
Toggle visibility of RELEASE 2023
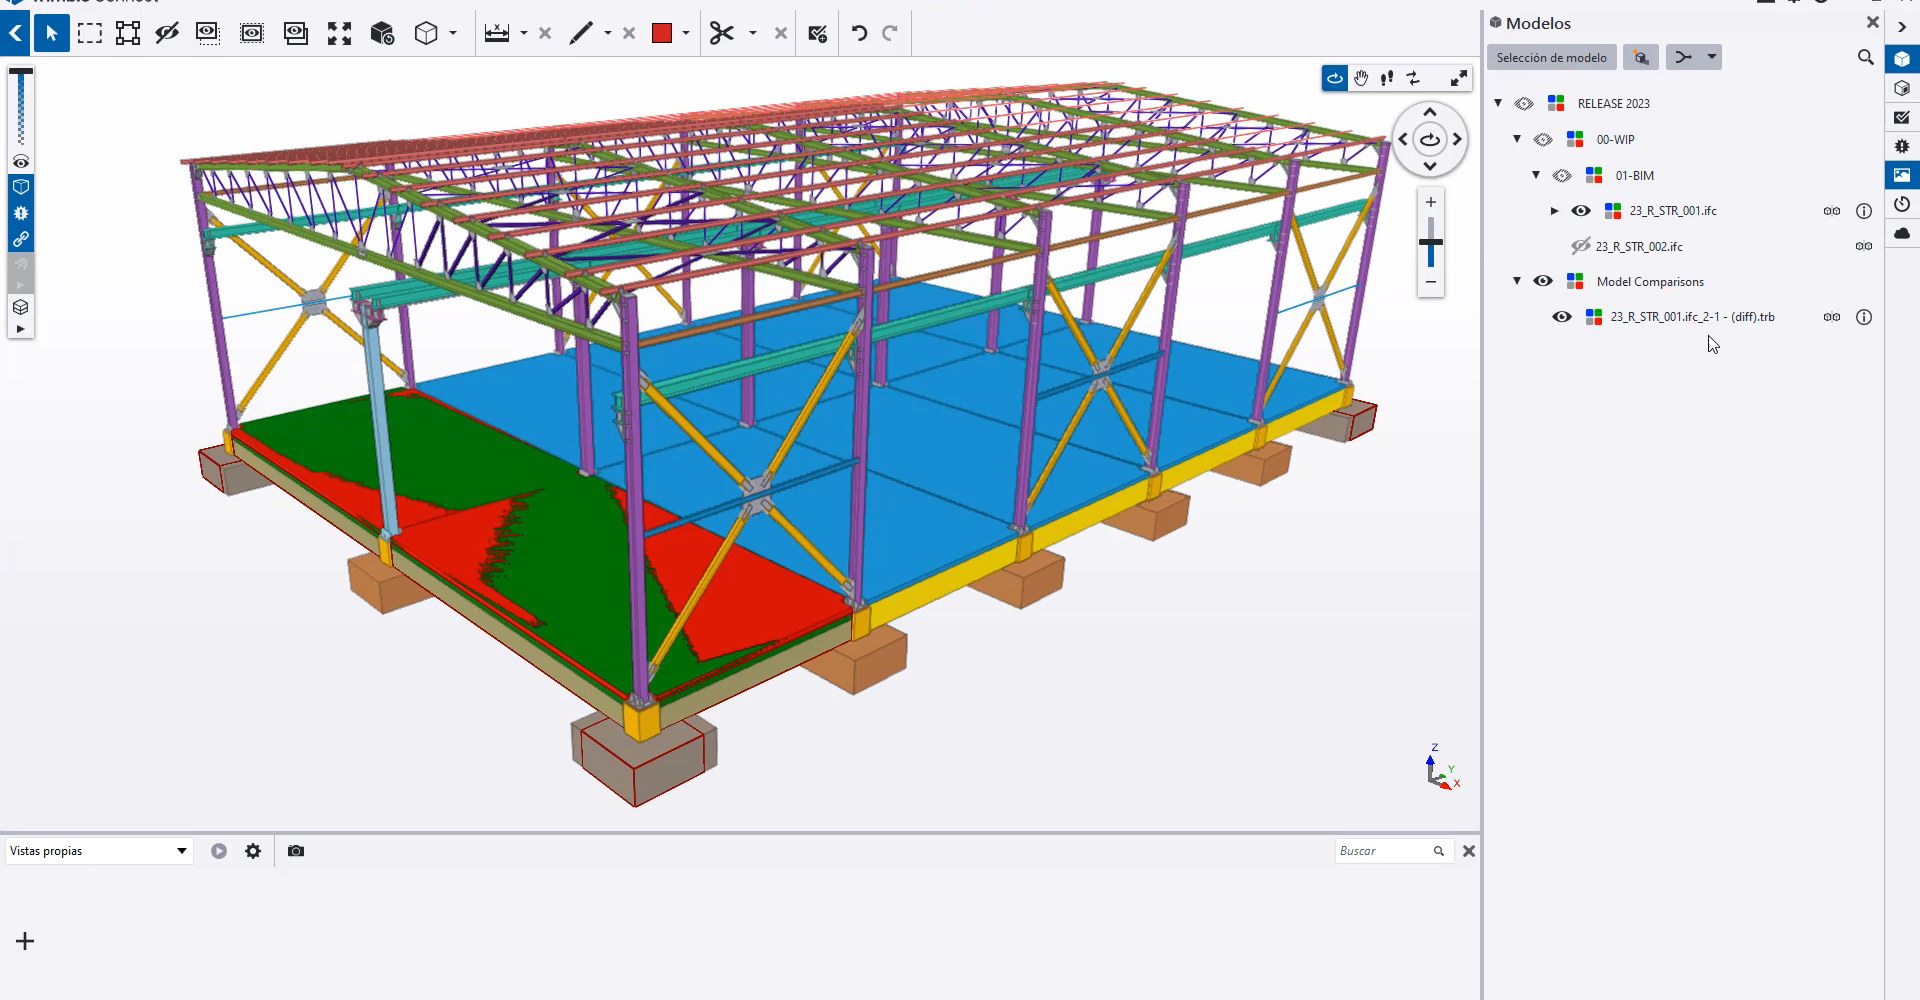pos(1524,103)
